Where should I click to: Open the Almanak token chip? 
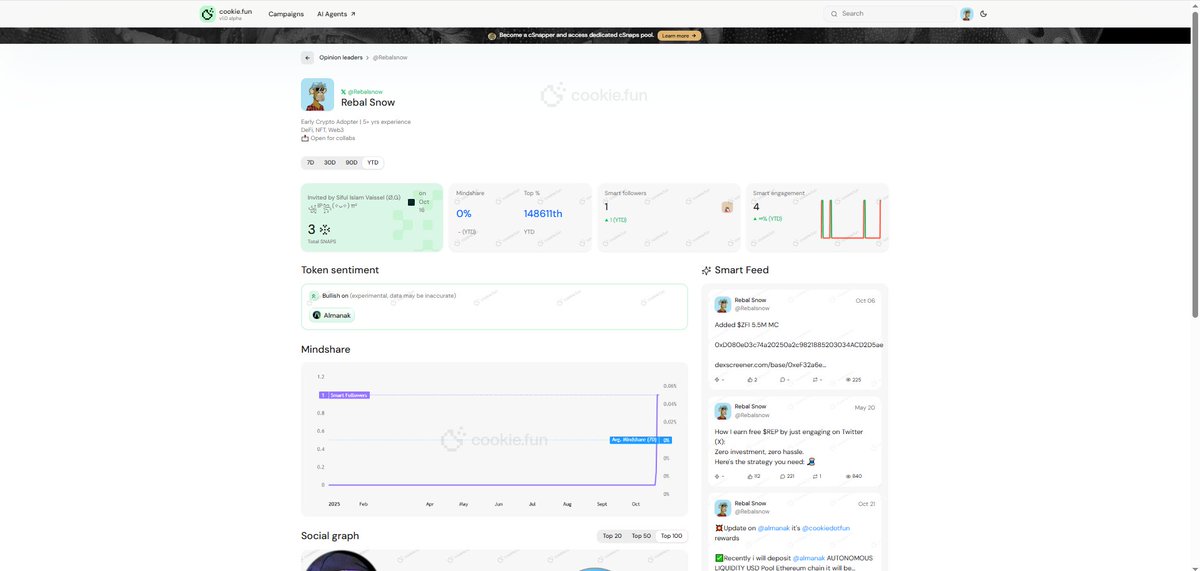(333, 315)
